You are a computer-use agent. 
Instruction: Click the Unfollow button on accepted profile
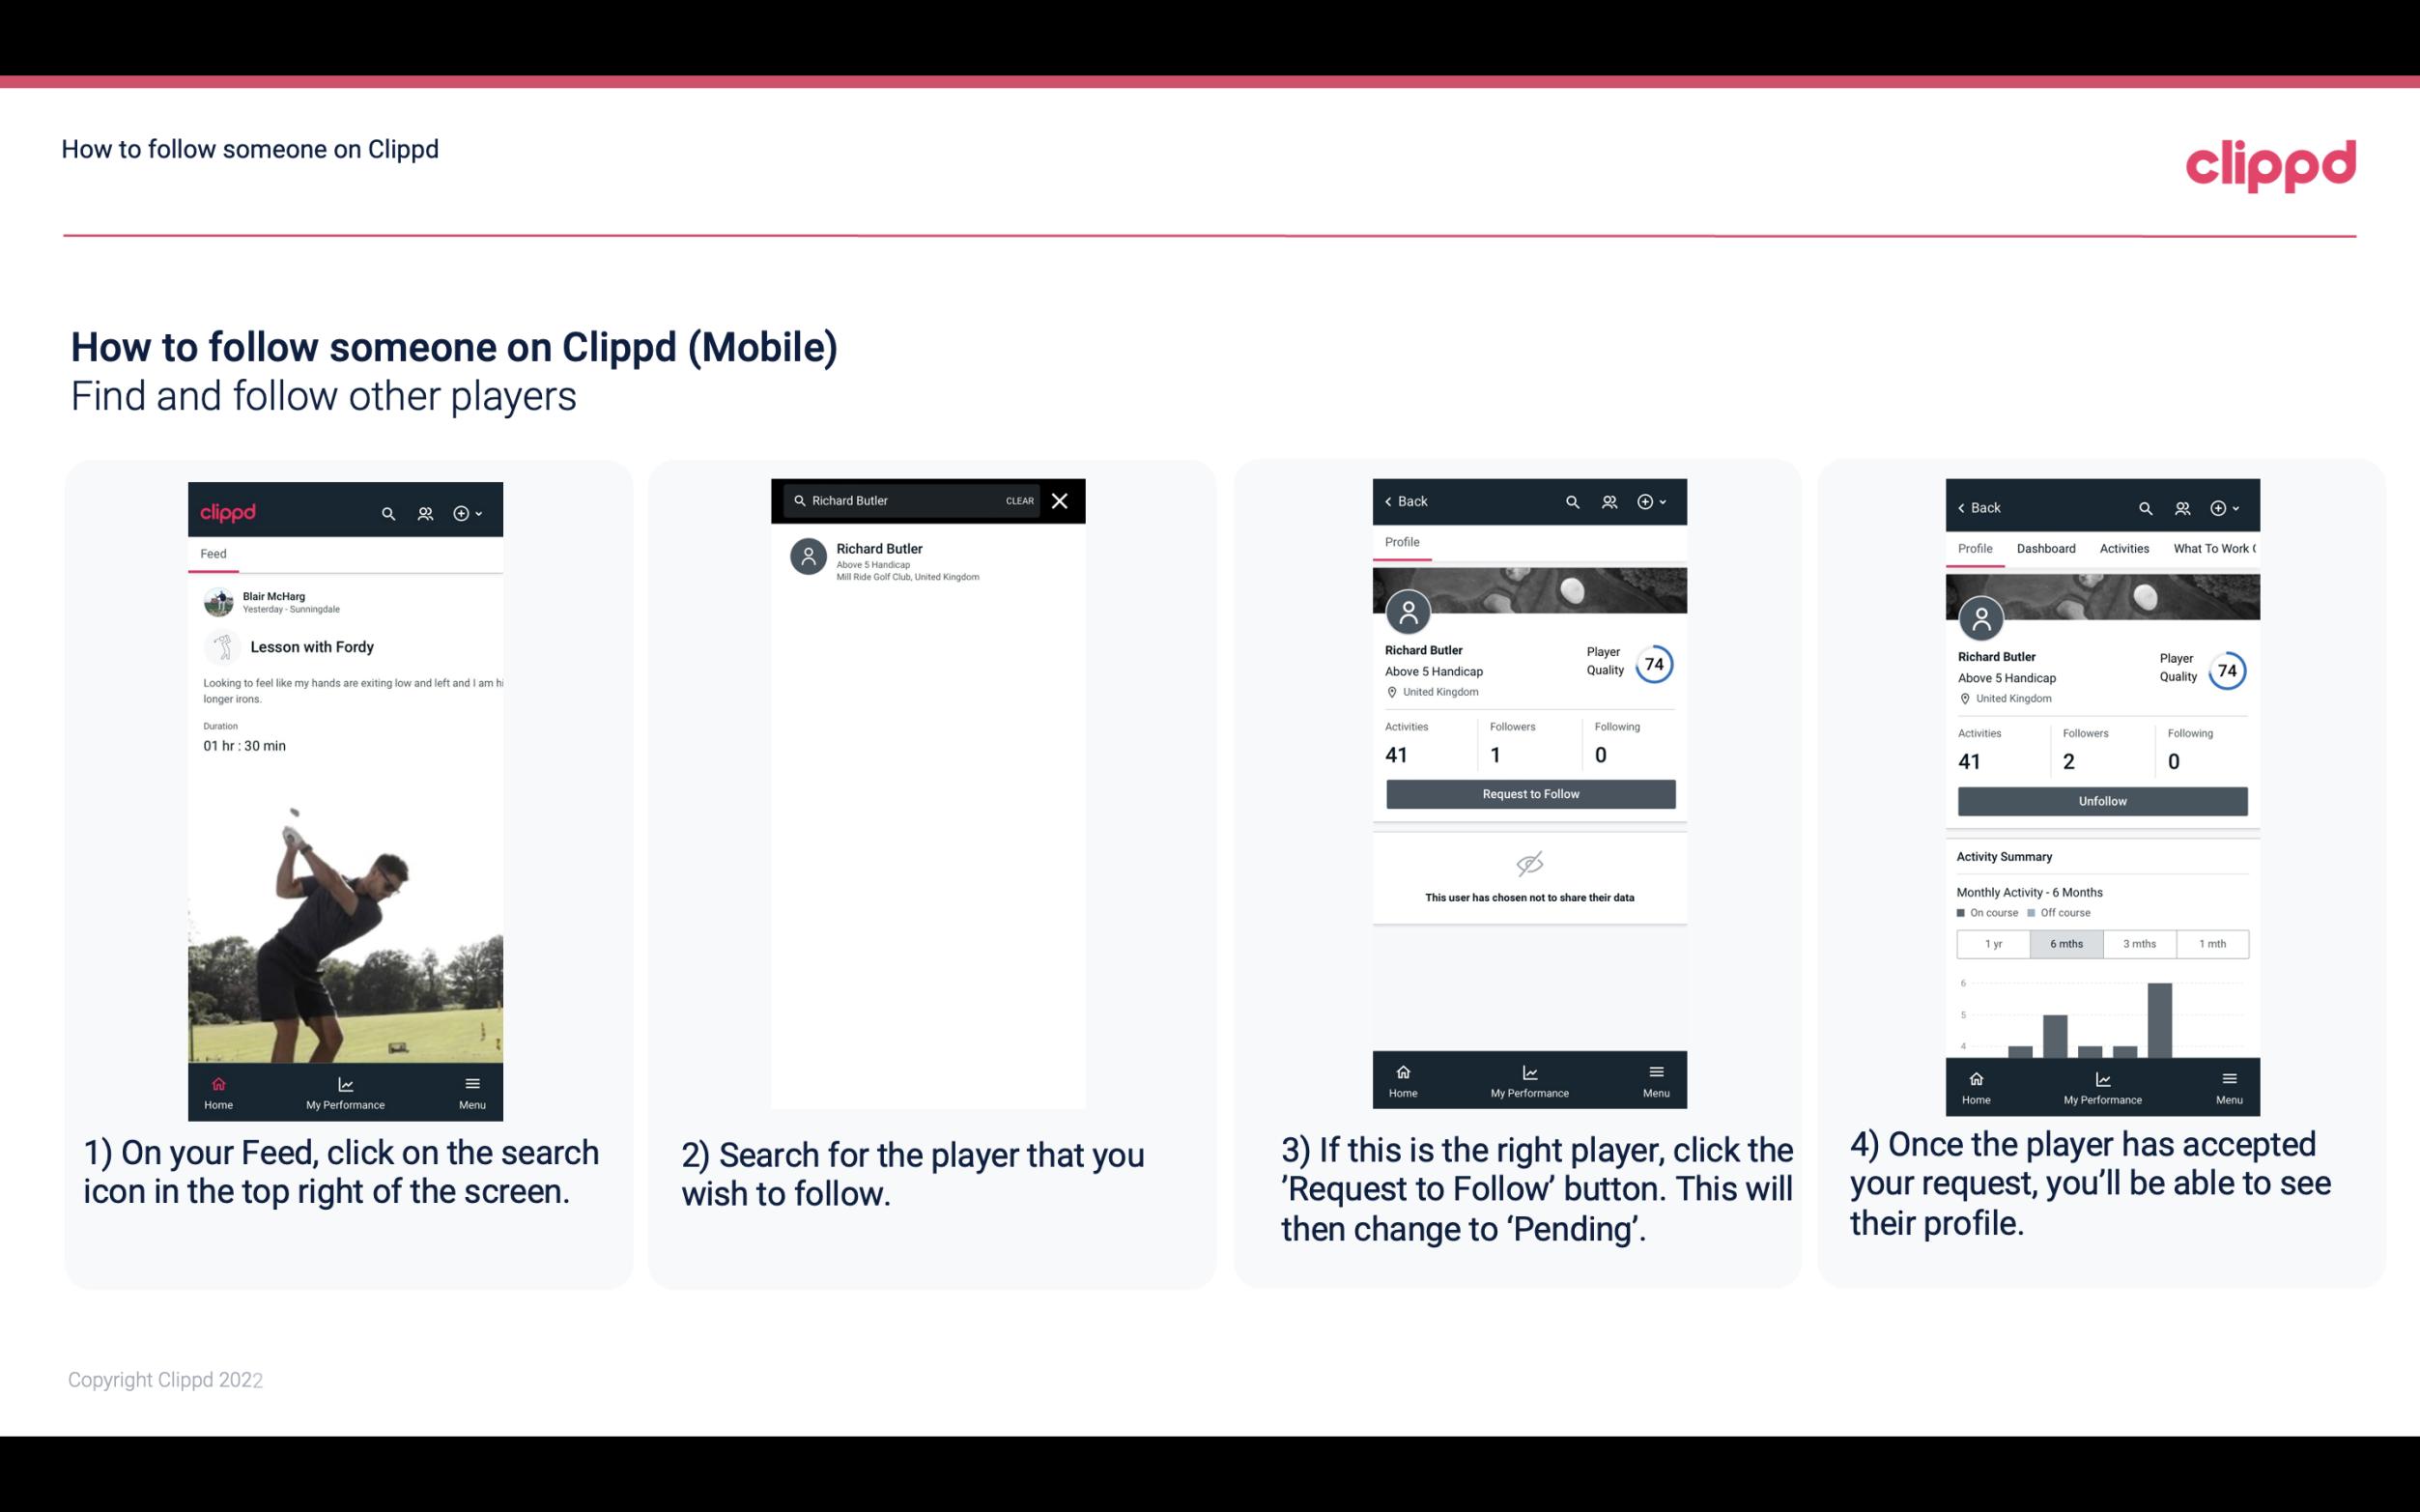tap(2101, 800)
